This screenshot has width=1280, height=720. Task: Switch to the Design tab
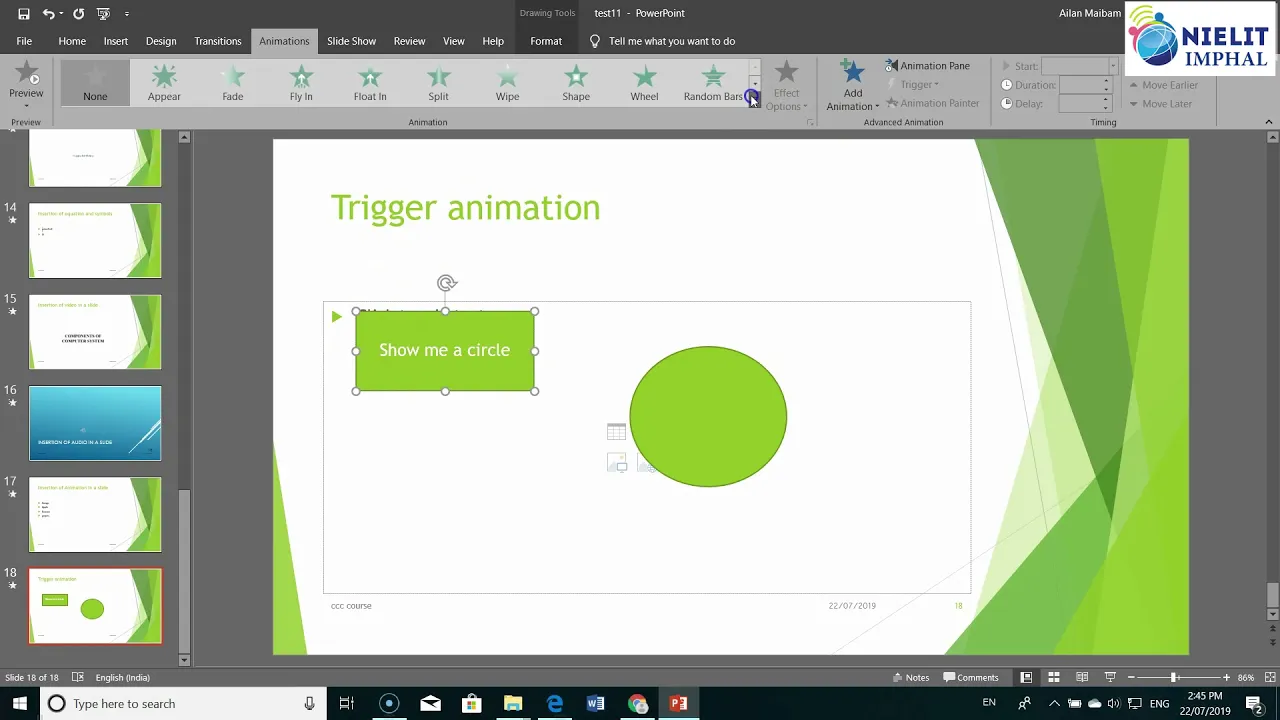[x=161, y=41]
